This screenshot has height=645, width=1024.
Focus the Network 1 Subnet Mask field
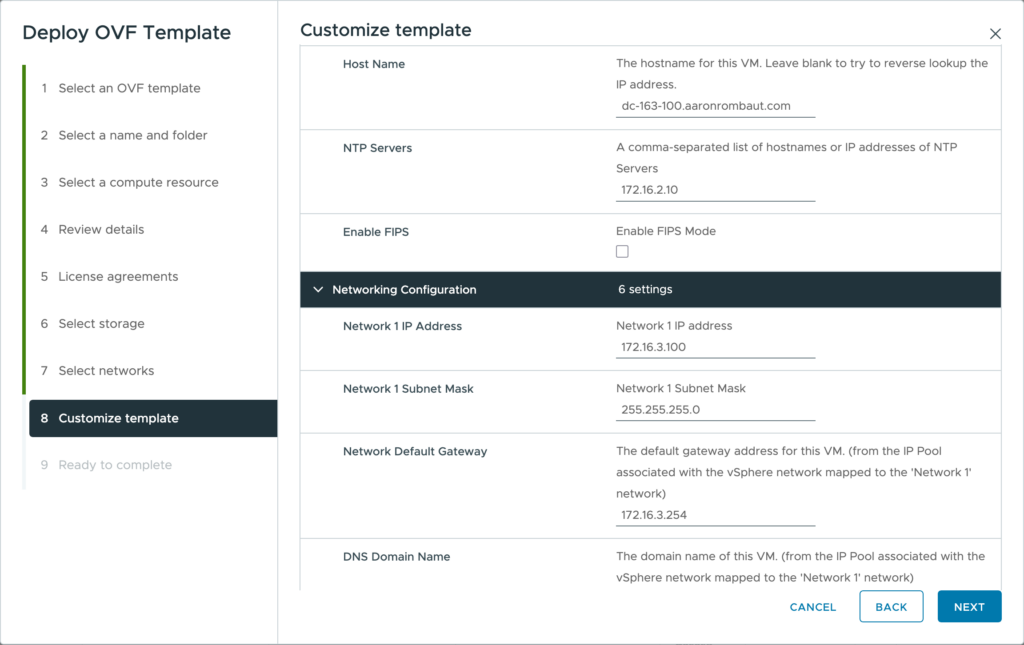coord(715,410)
